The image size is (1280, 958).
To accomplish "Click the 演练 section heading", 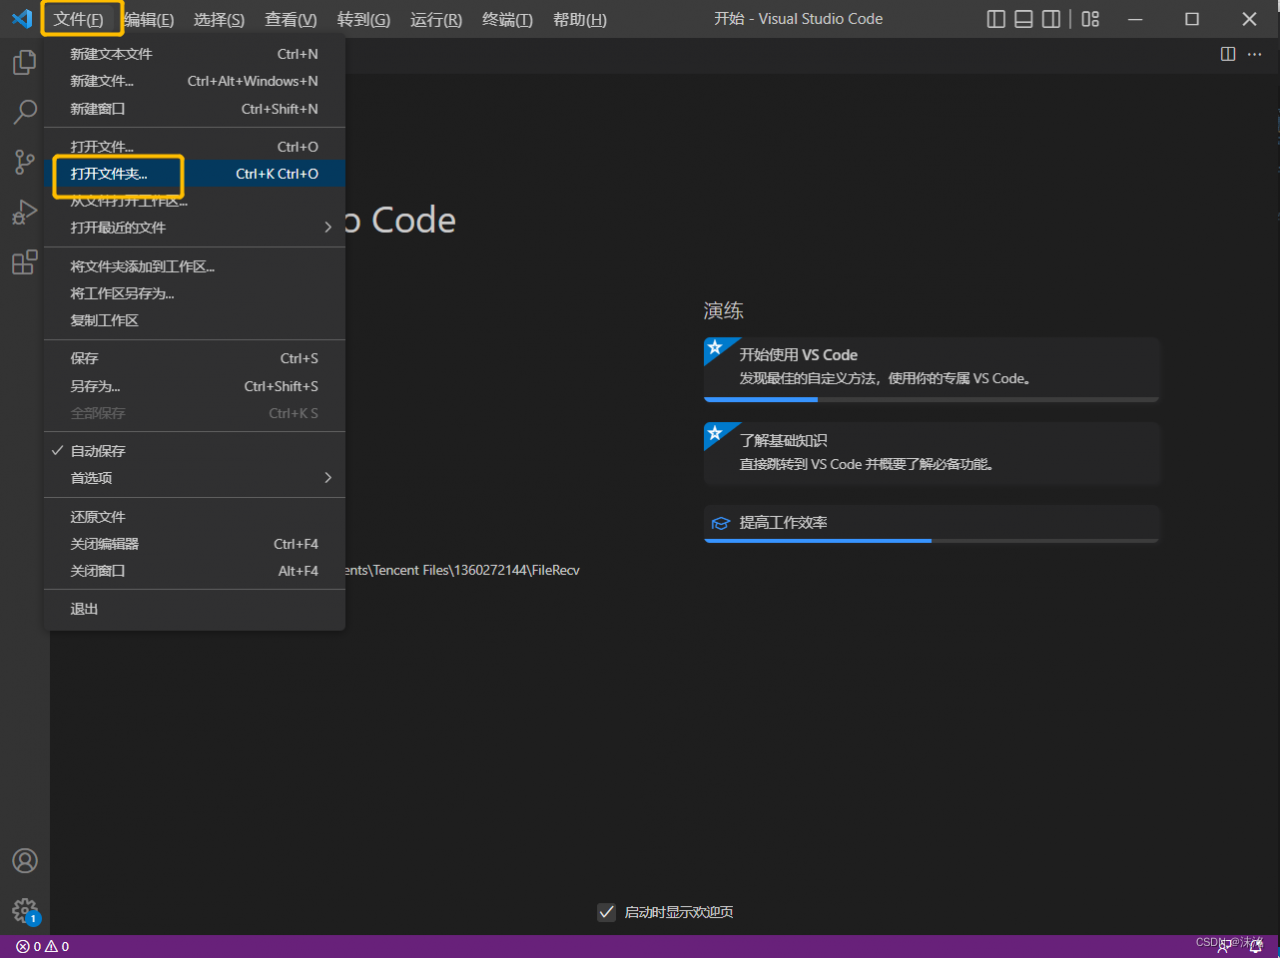I will point(723,311).
